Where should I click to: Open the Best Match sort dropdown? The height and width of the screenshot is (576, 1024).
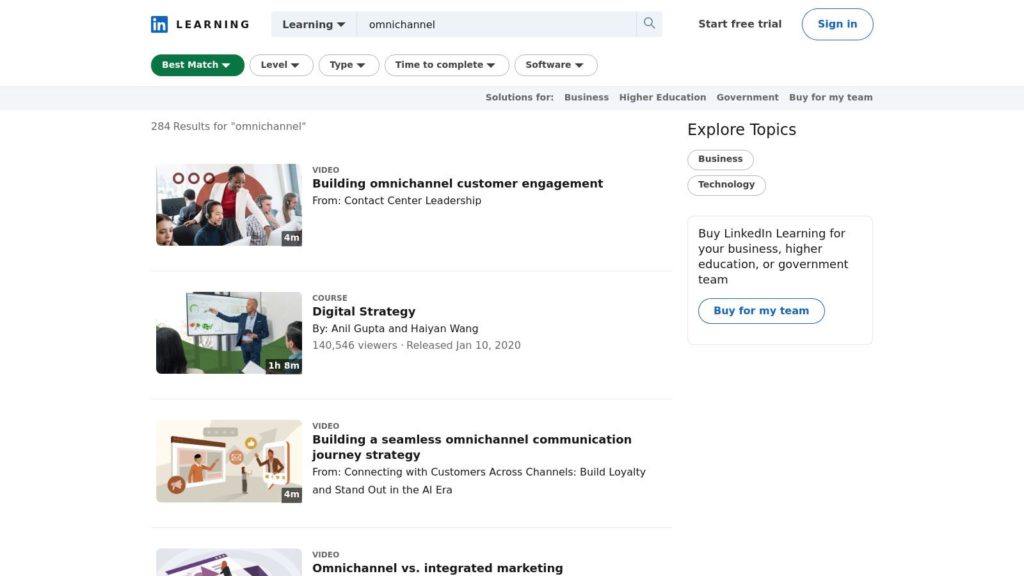[197, 65]
